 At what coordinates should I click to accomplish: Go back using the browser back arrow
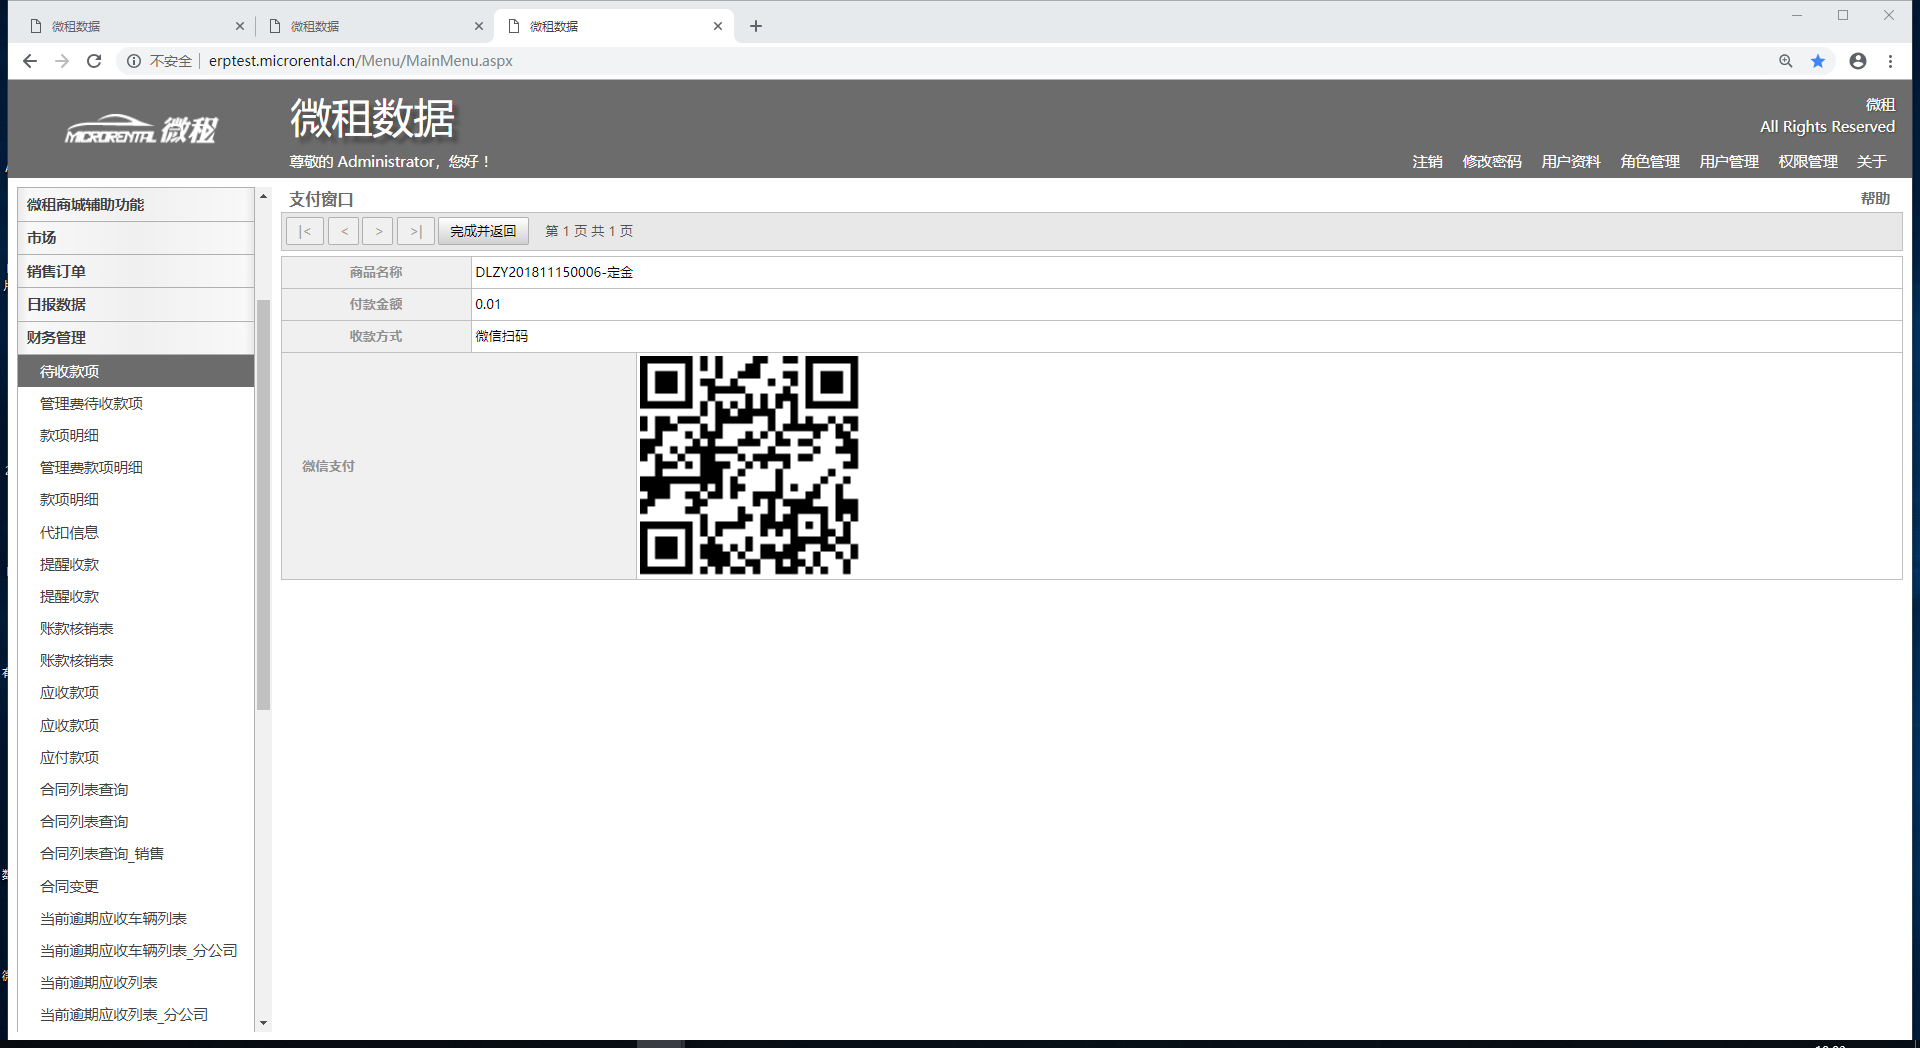pos(30,61)
